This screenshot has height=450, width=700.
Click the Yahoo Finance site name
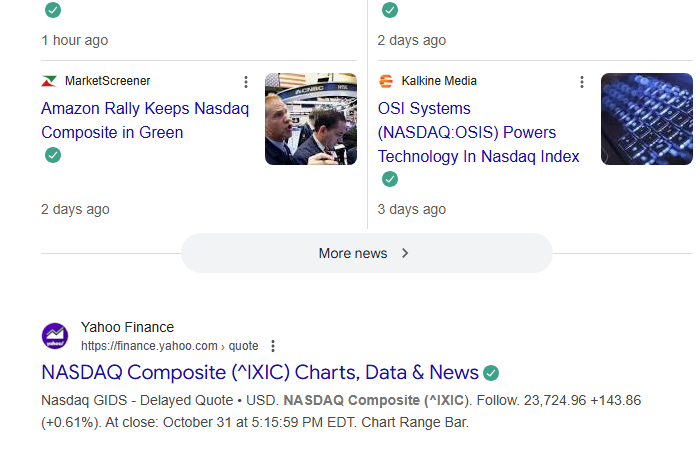pos(127,327)
